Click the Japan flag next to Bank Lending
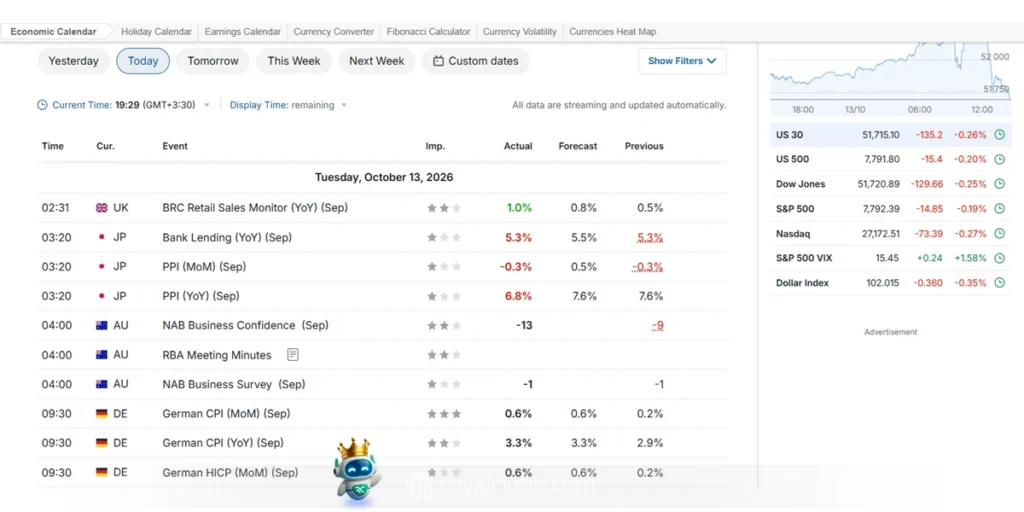1024x512 pixels. [x=101, y=237]
